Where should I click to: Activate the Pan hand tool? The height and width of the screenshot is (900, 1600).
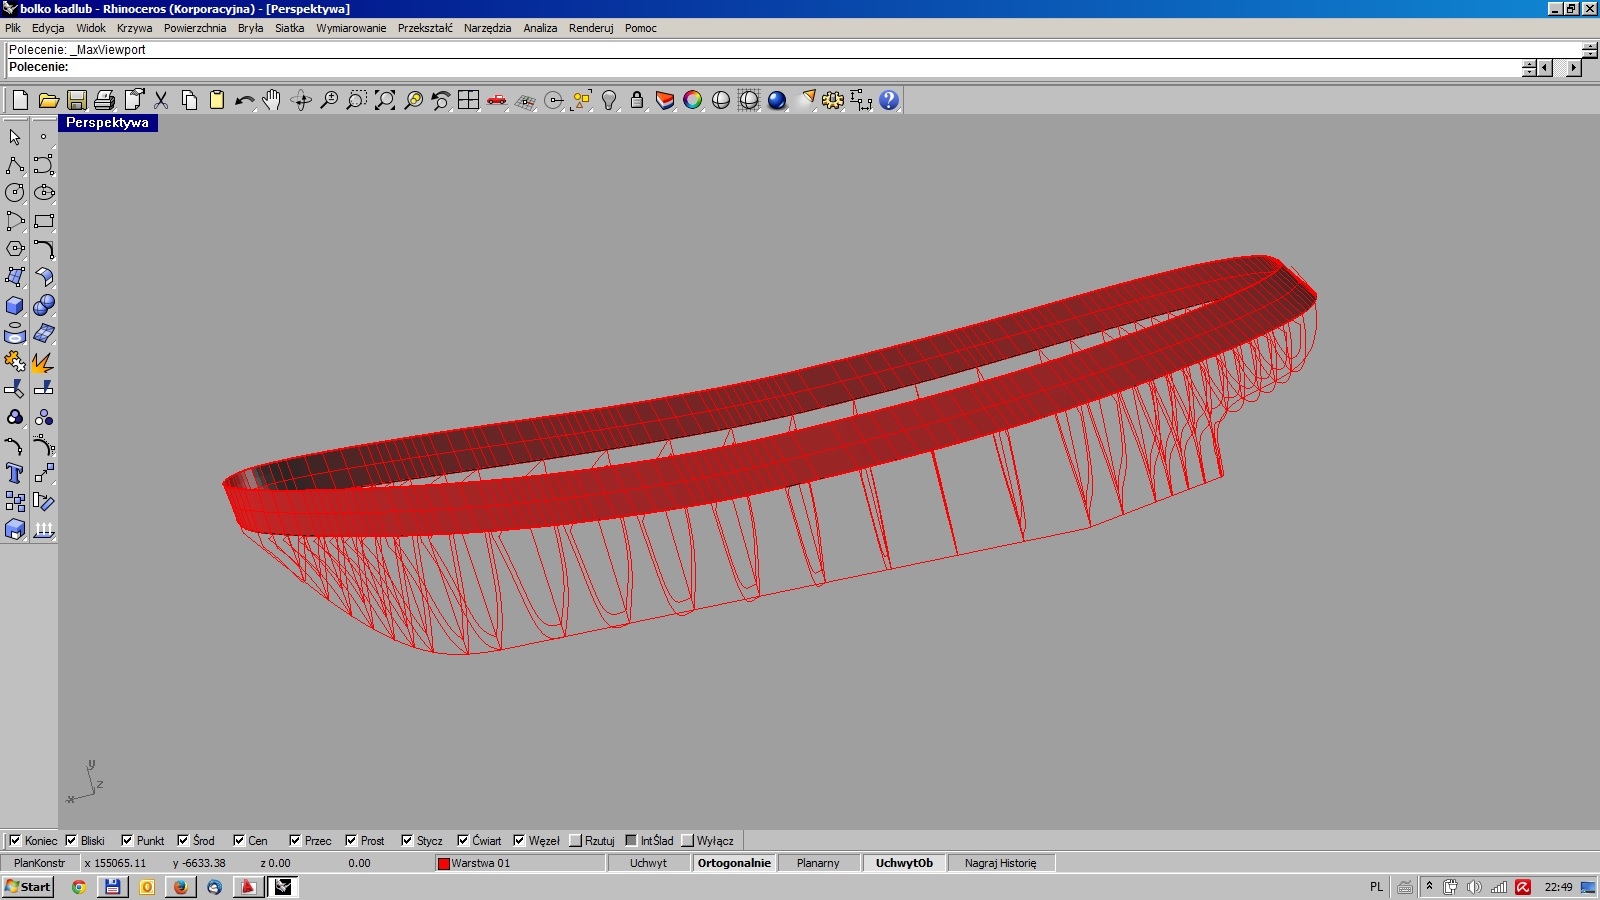(272, 100)
